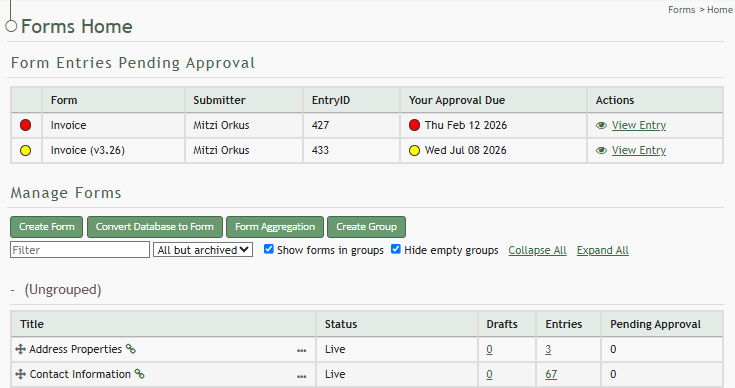Screen dimensions: 735x388
Task: Click the move handle for Contact Information
Action: coord(20,374)
